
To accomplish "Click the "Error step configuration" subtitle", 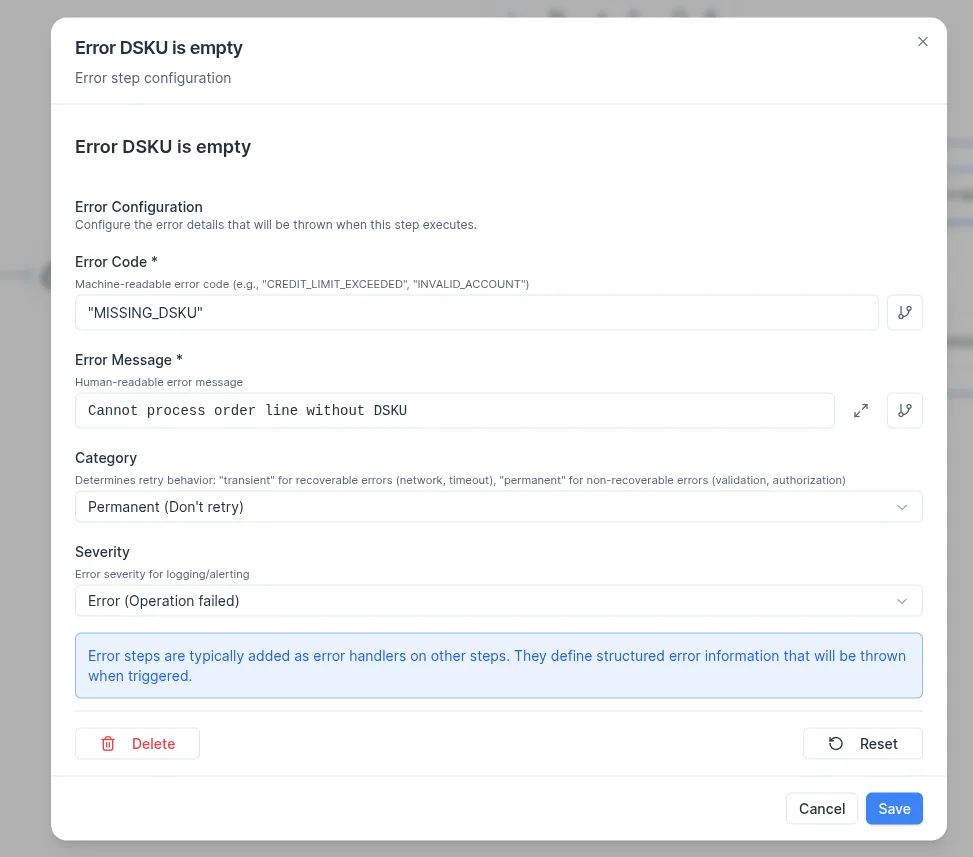I will pyautogui.click(x=153, y=78).
